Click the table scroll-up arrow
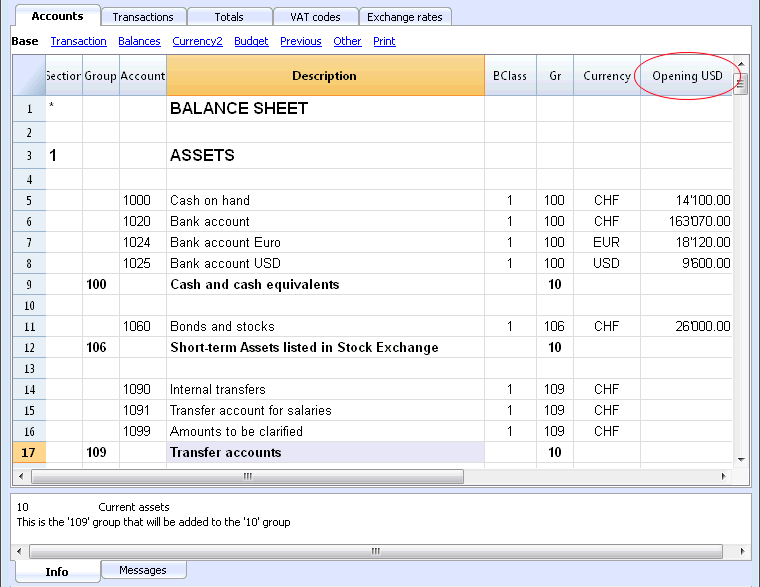This screenshot has height=587, width=760. (x=741, y=63)
